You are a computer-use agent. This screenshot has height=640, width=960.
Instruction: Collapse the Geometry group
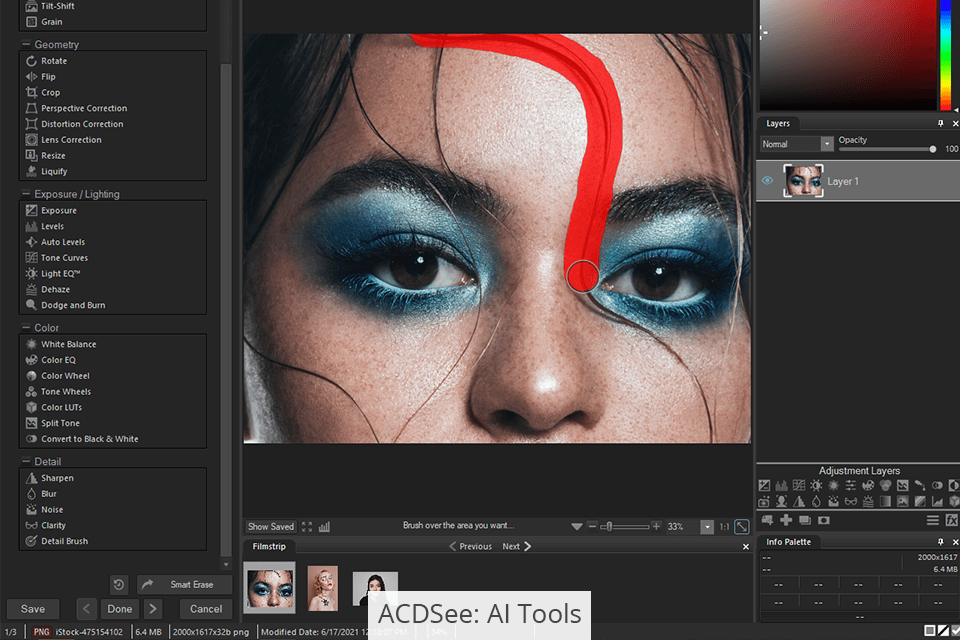click(x=26, y=44)
